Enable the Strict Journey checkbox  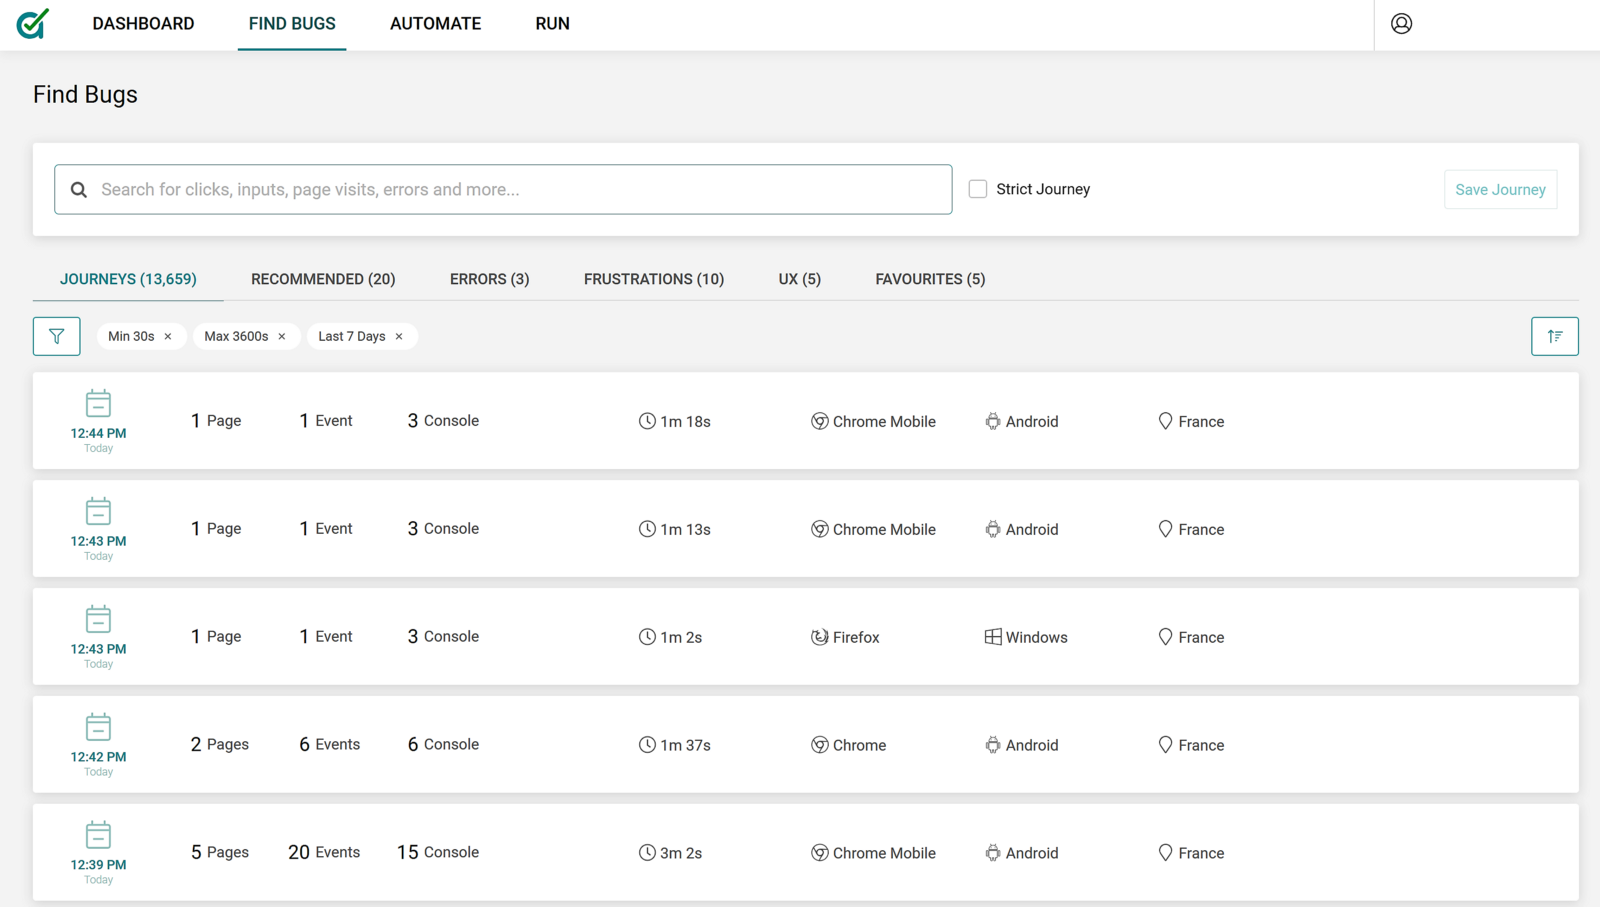click(x=978, y=189)
